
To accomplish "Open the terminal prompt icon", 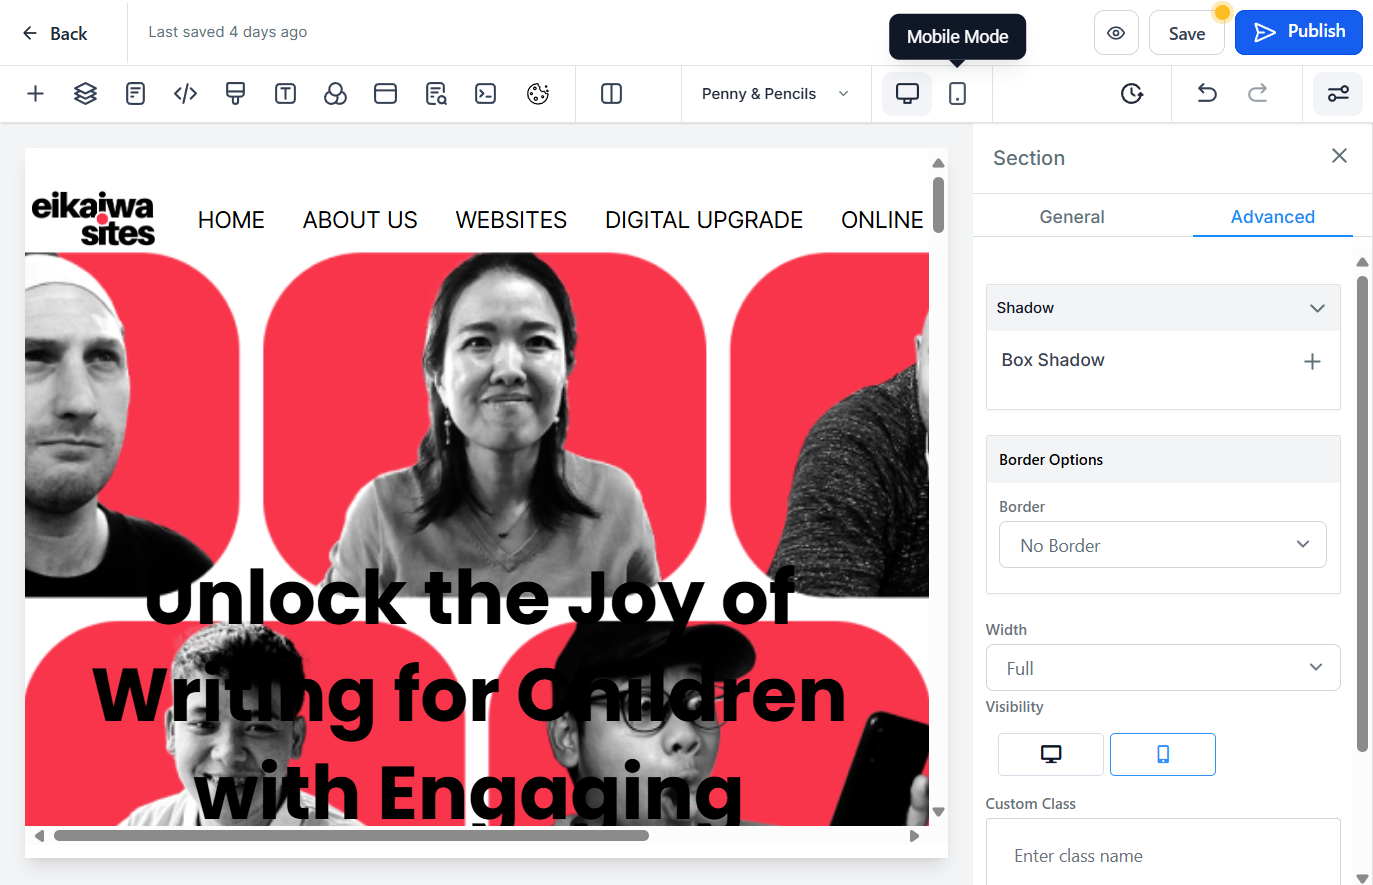I will point(485,94).
